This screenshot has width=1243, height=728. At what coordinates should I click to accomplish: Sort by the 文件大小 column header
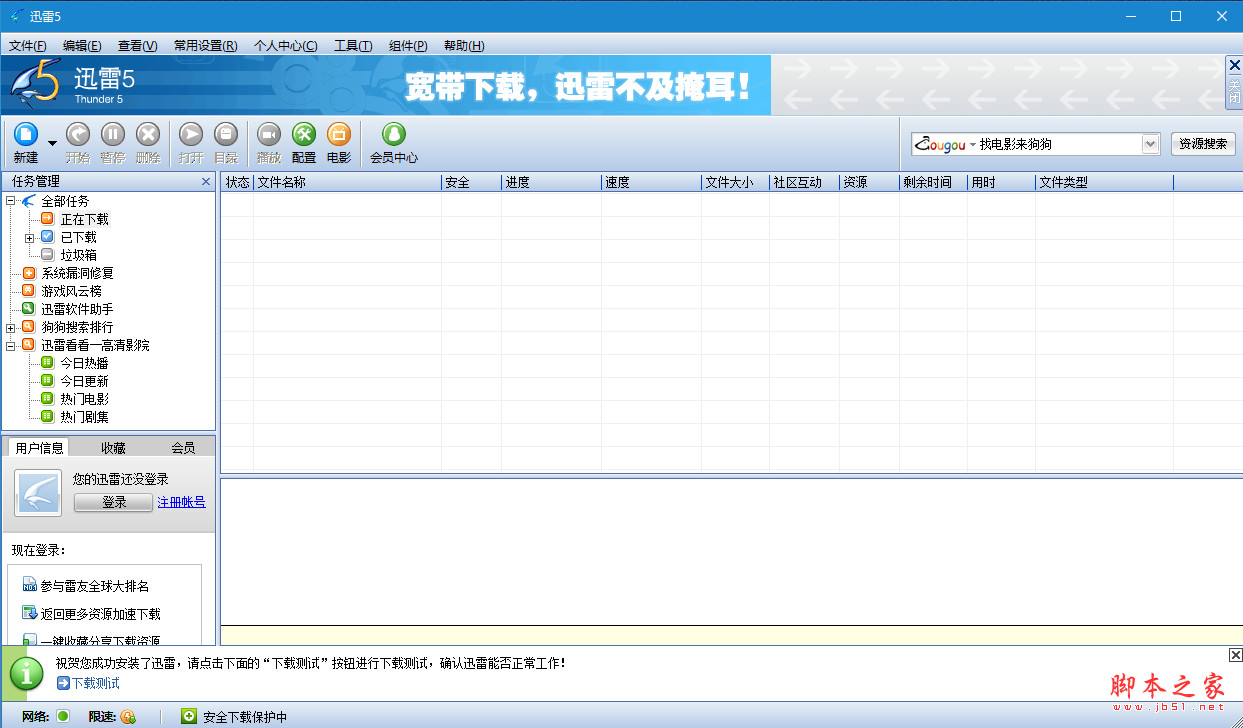pyautogui.click(x=736, y=182)
